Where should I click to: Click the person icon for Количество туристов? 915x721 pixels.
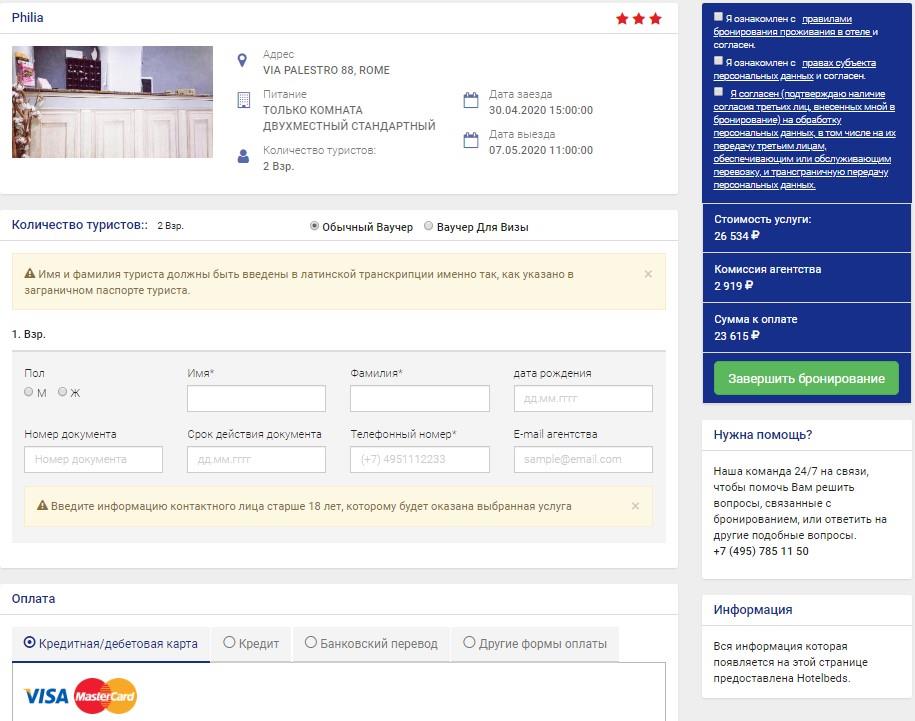243,156
